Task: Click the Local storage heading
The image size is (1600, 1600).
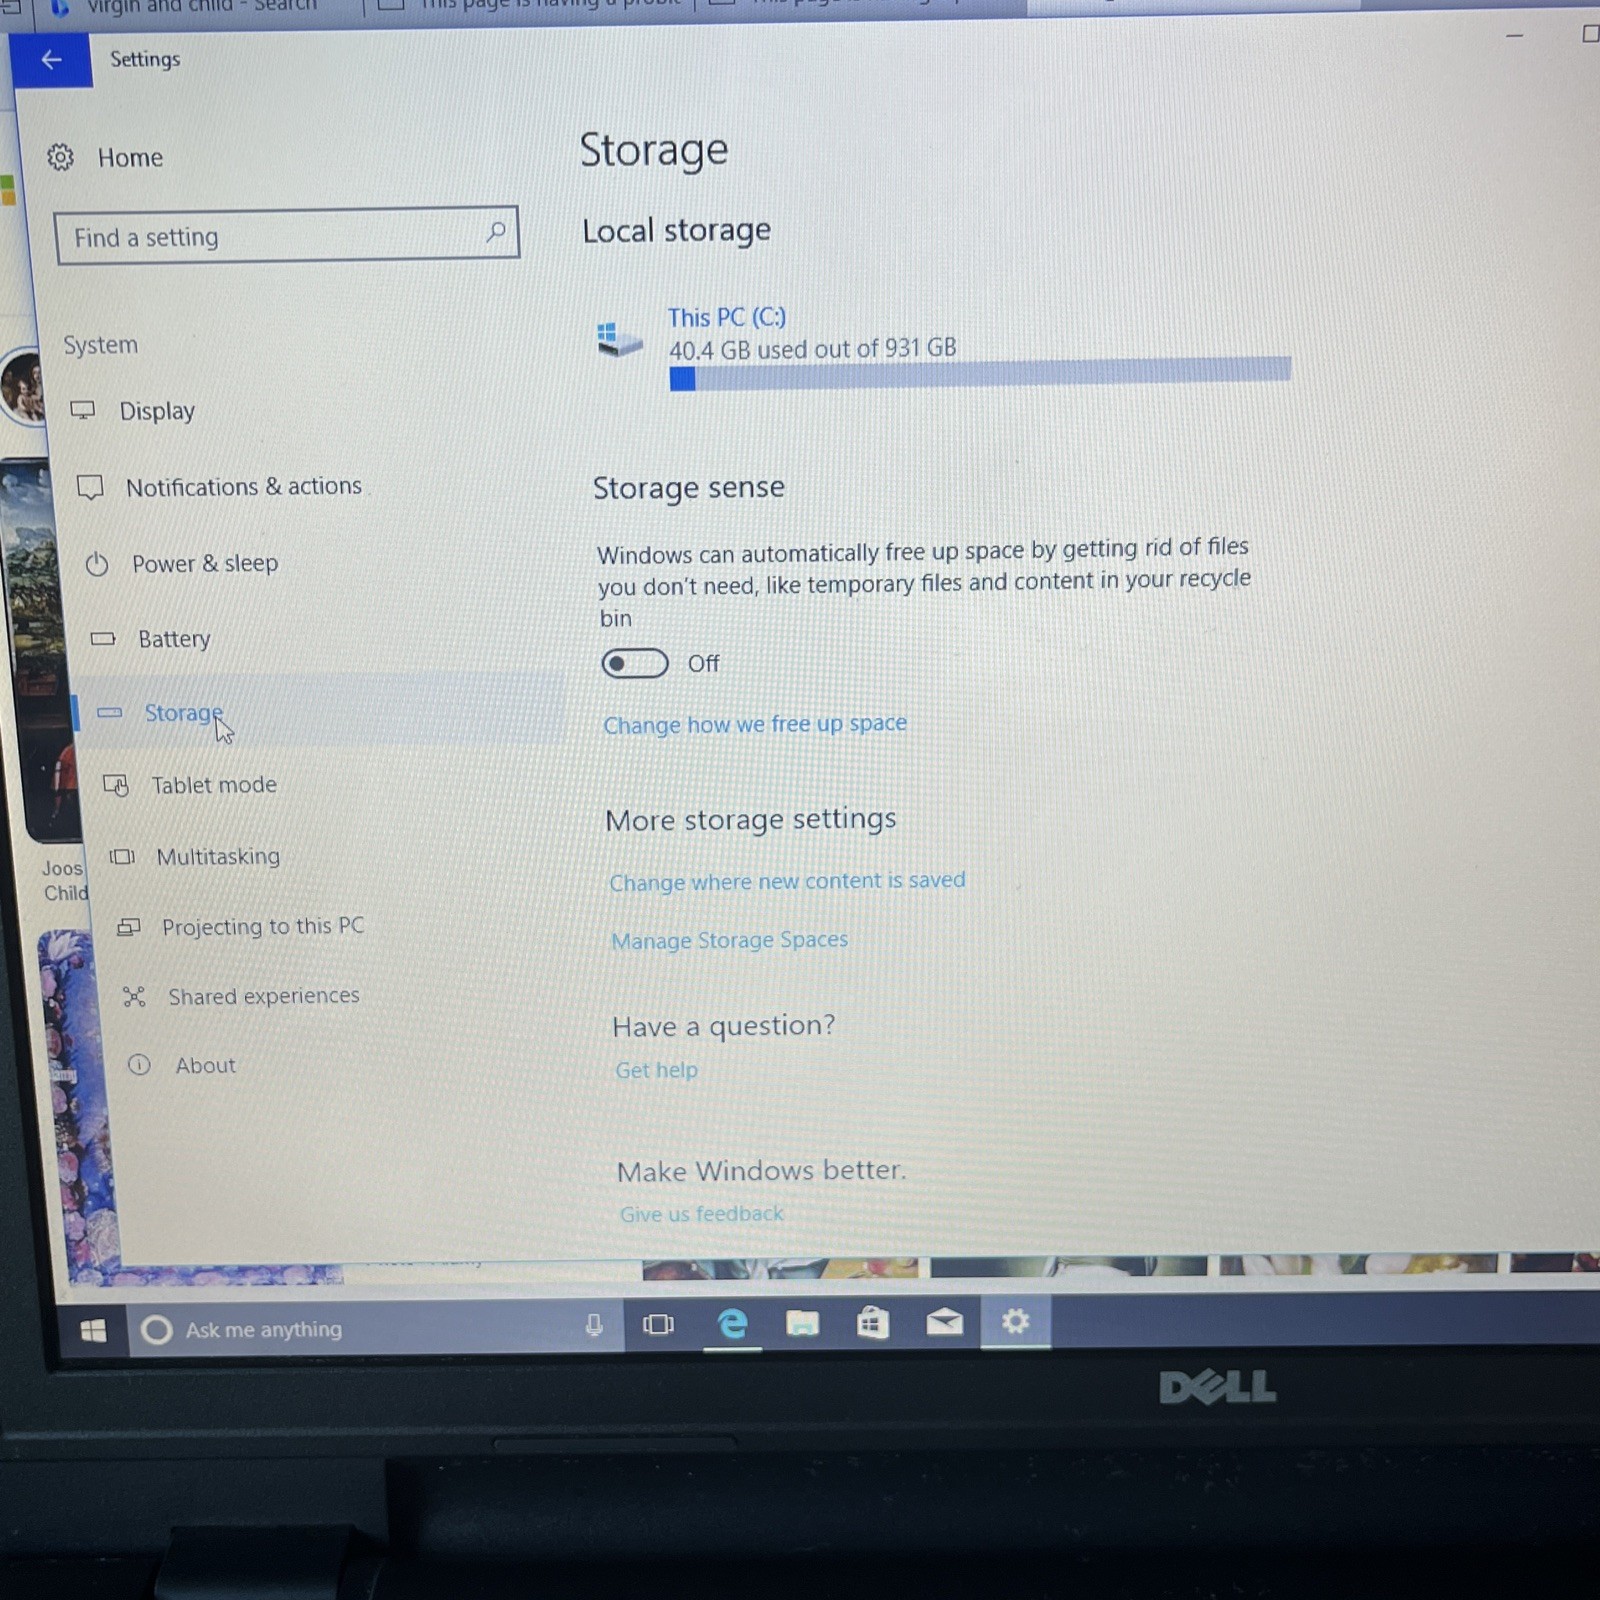Action: pyautogui.click(x=676, y=231)
